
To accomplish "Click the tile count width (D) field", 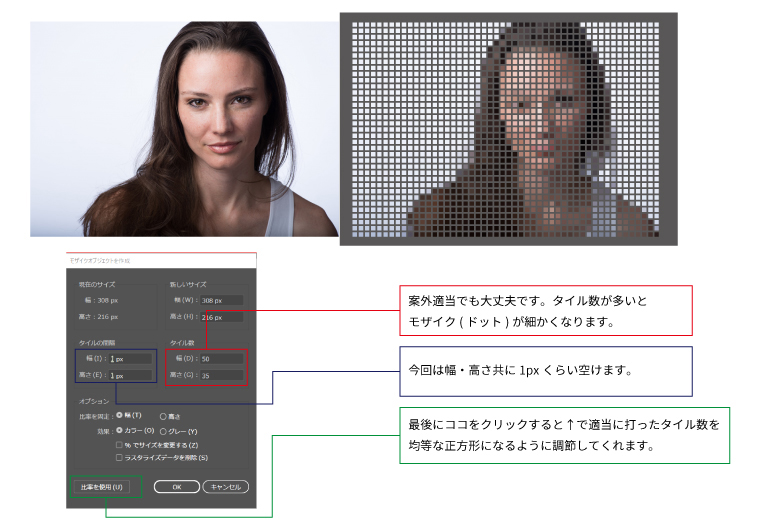I will click(220, 358).
